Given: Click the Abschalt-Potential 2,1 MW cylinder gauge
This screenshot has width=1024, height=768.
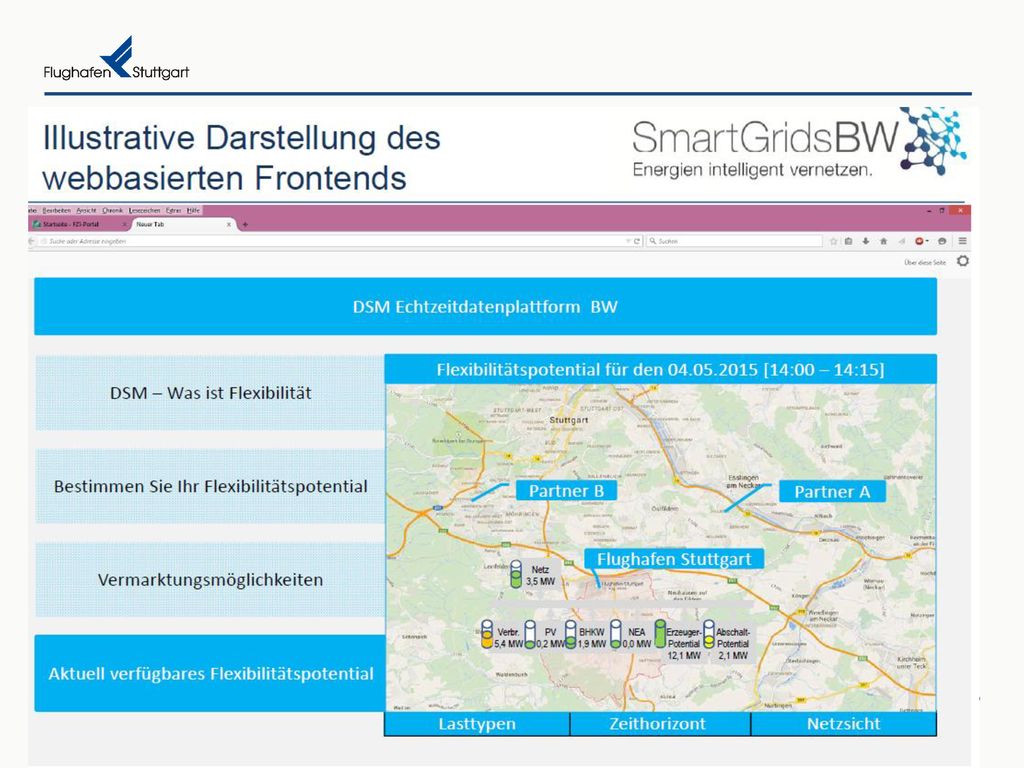Looking at the screenshot, I should click(x=709, y=634).
